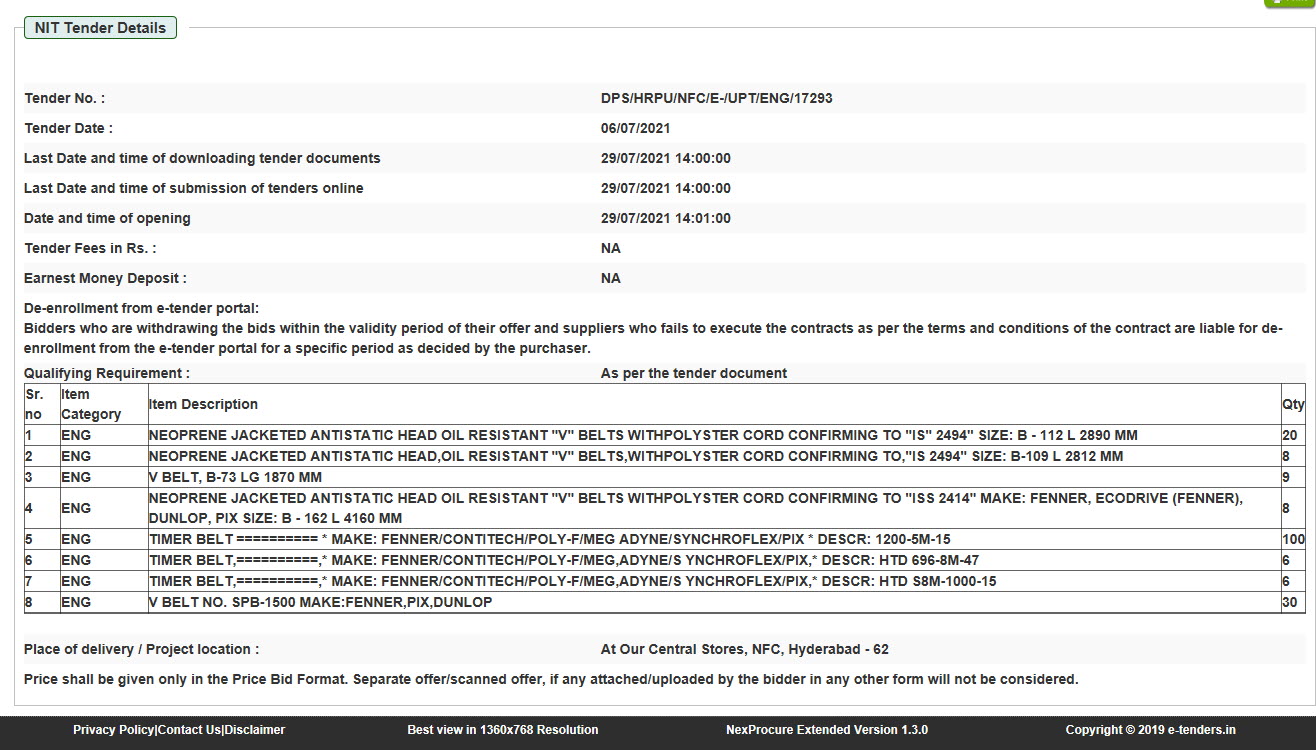Open the Privacy Policy footer link

coord(114,730)
